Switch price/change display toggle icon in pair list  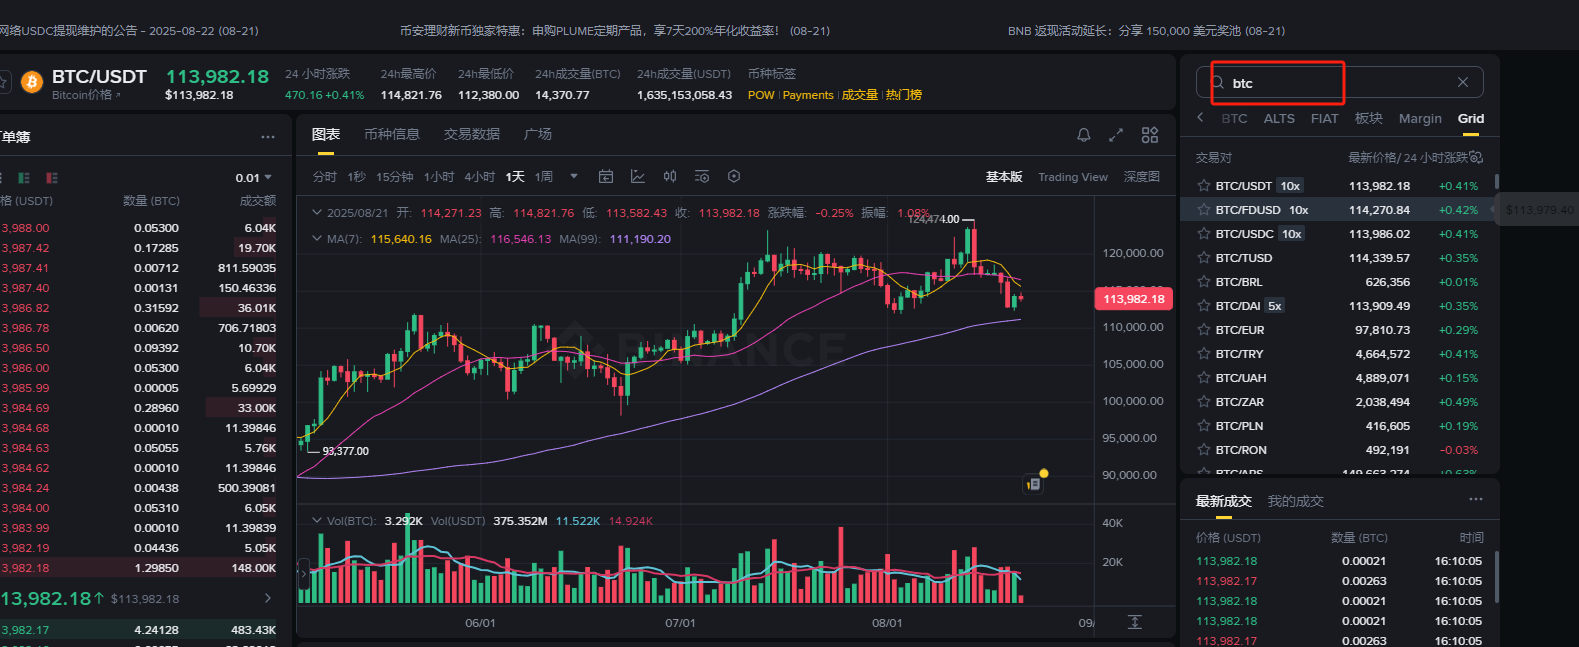point(1476,157)
